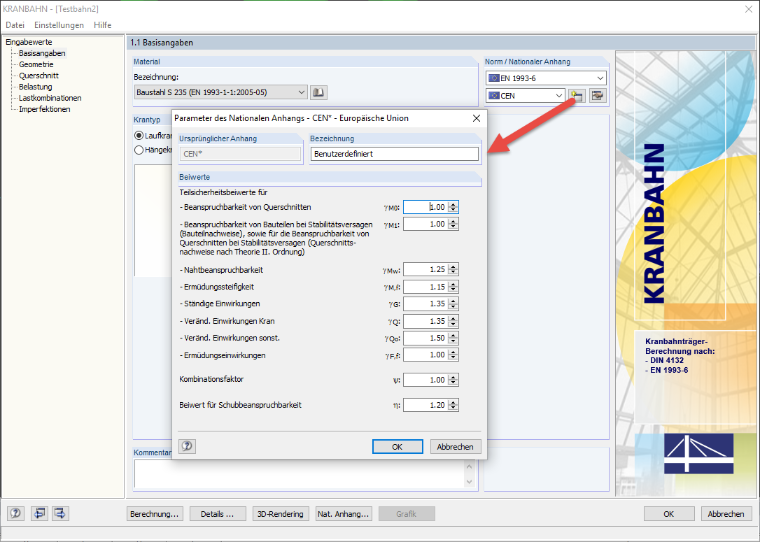Screen dimensions: 760x542
Task: Click the Berechnung... button
Action: click(155, 514)
